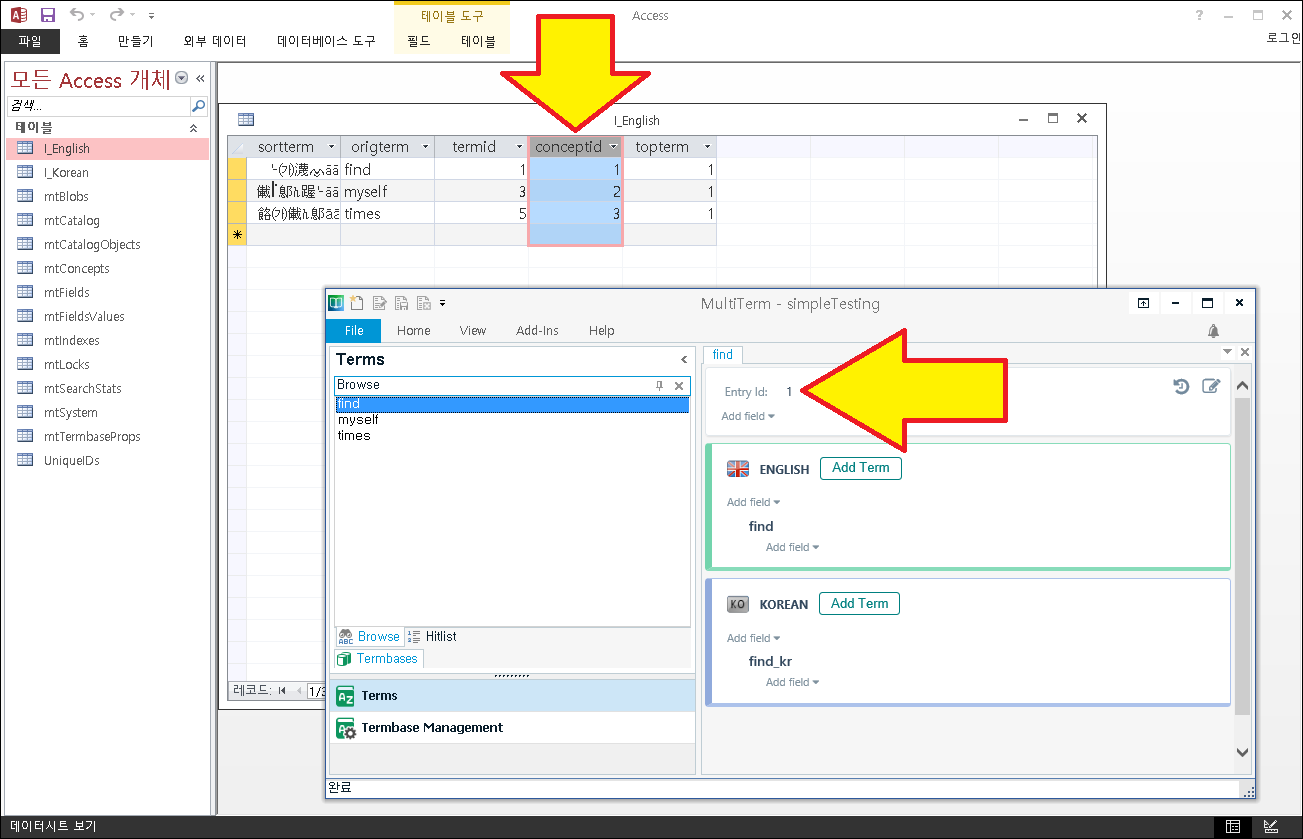Viewport: 1303px width, 839px height.
Task: Click the notifications bell icon in MultiTerm
Action: [1213, 331]
